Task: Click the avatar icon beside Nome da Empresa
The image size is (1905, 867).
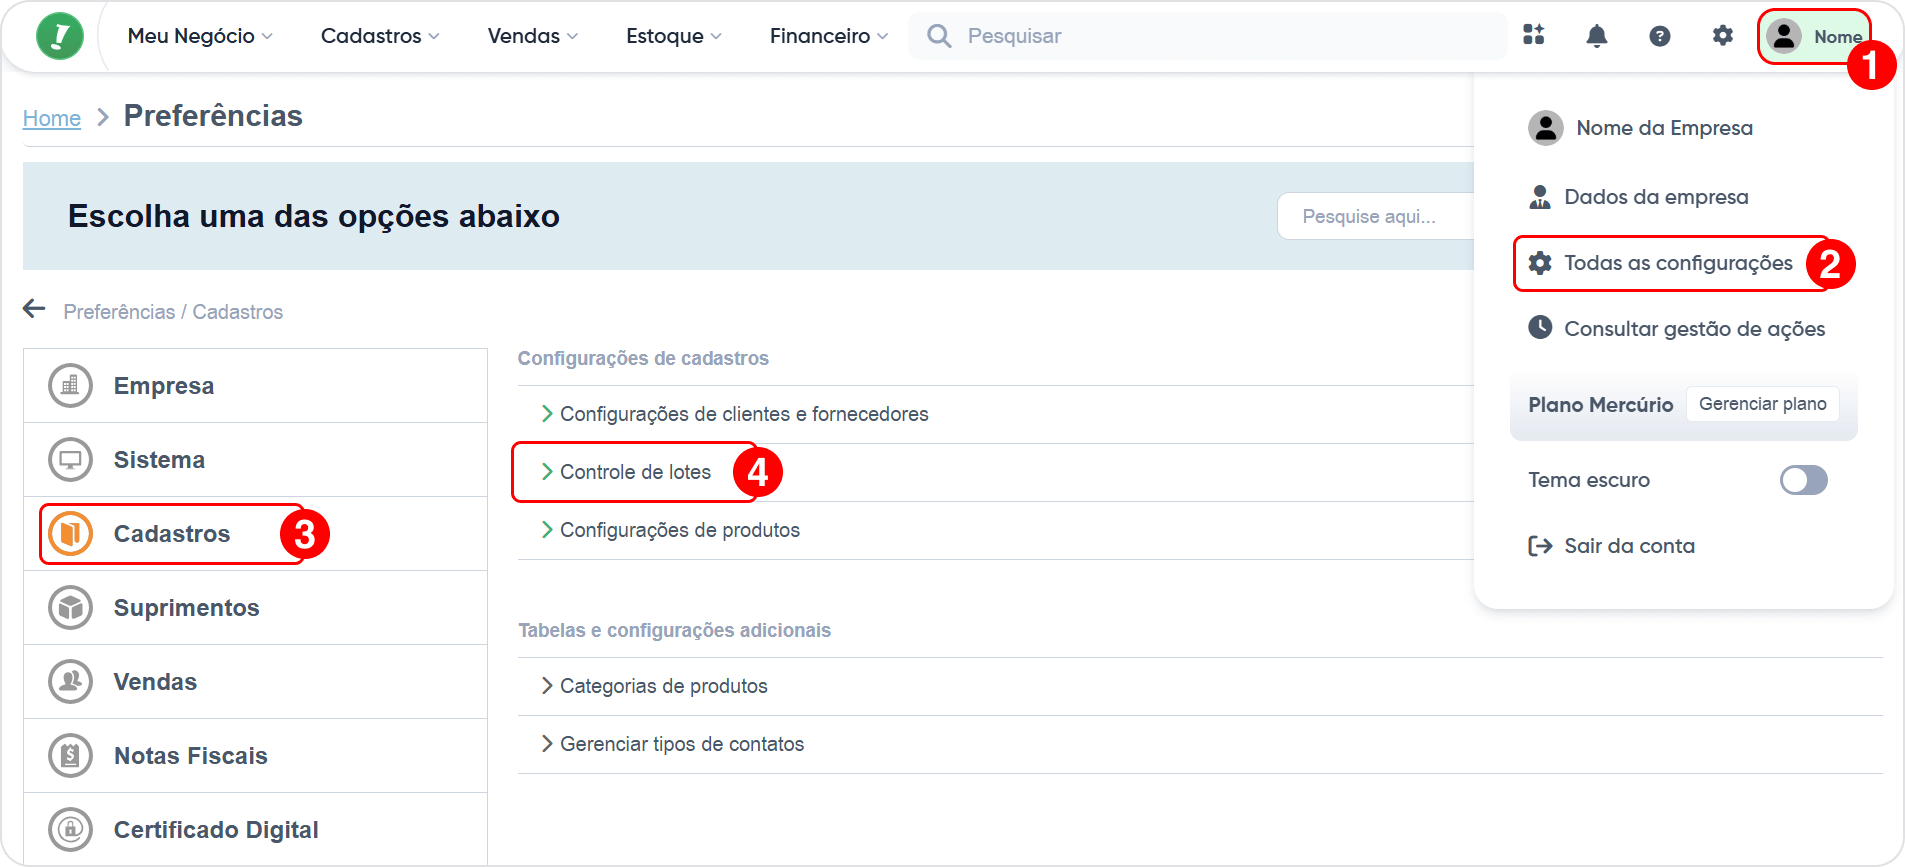Action: (x=1546, y=128)
